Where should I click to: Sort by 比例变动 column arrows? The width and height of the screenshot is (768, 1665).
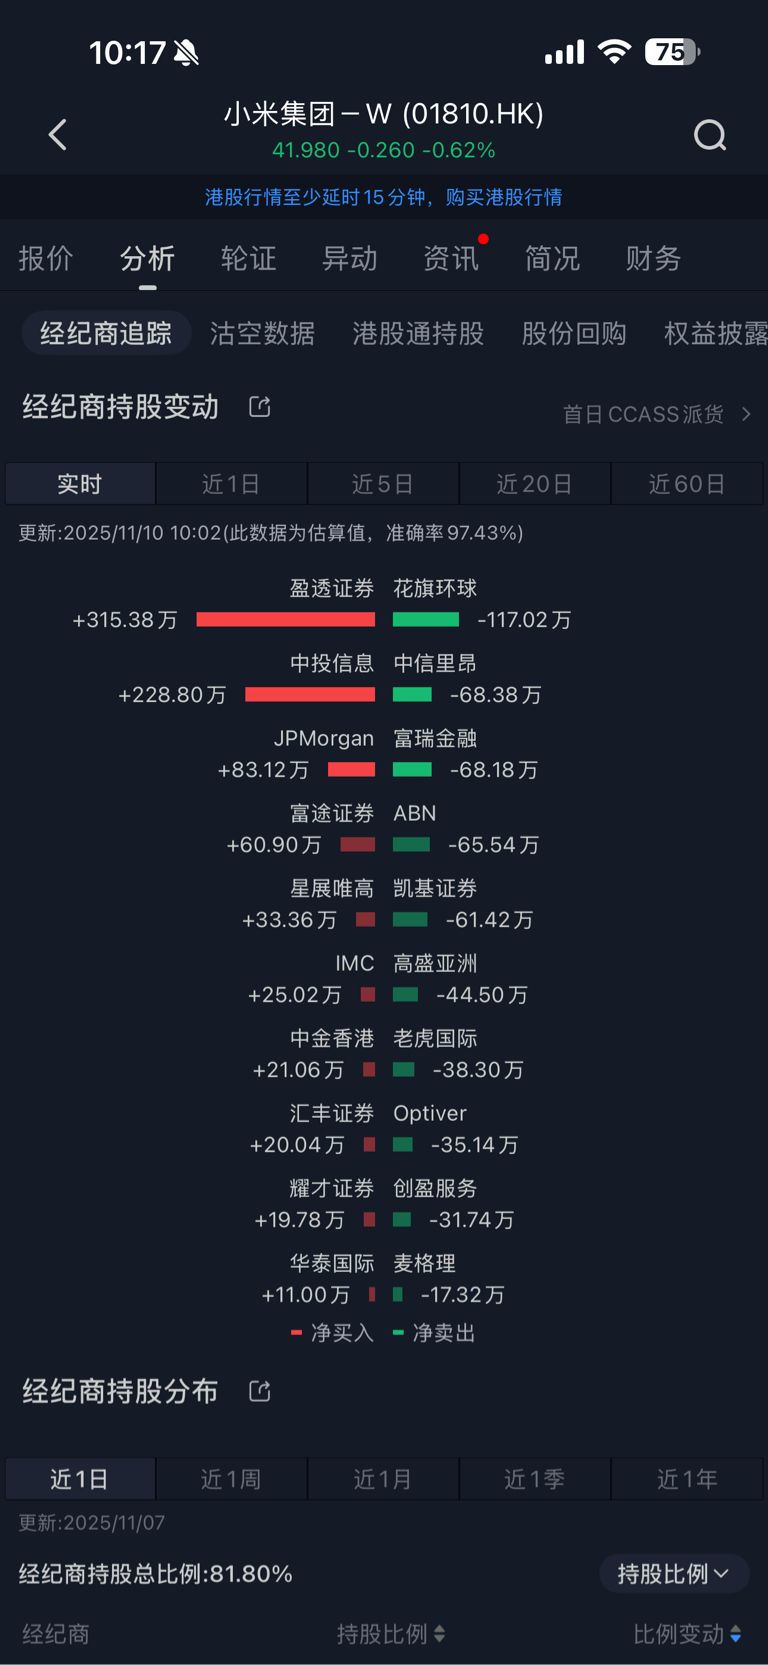click(736, 1634)
